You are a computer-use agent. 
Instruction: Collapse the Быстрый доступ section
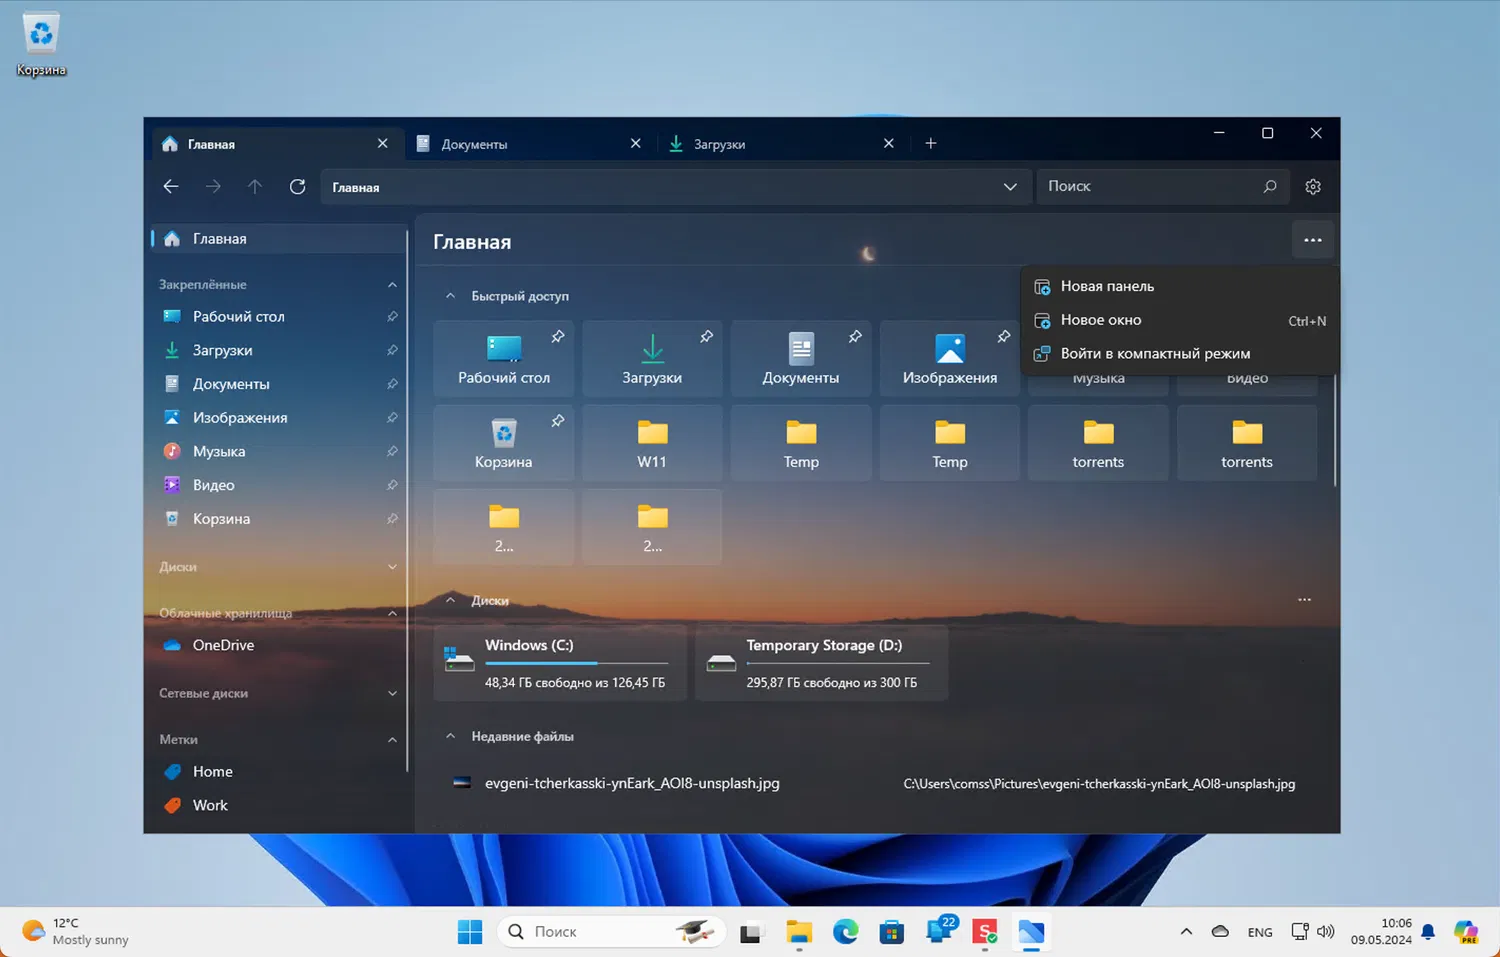(450, 296)
